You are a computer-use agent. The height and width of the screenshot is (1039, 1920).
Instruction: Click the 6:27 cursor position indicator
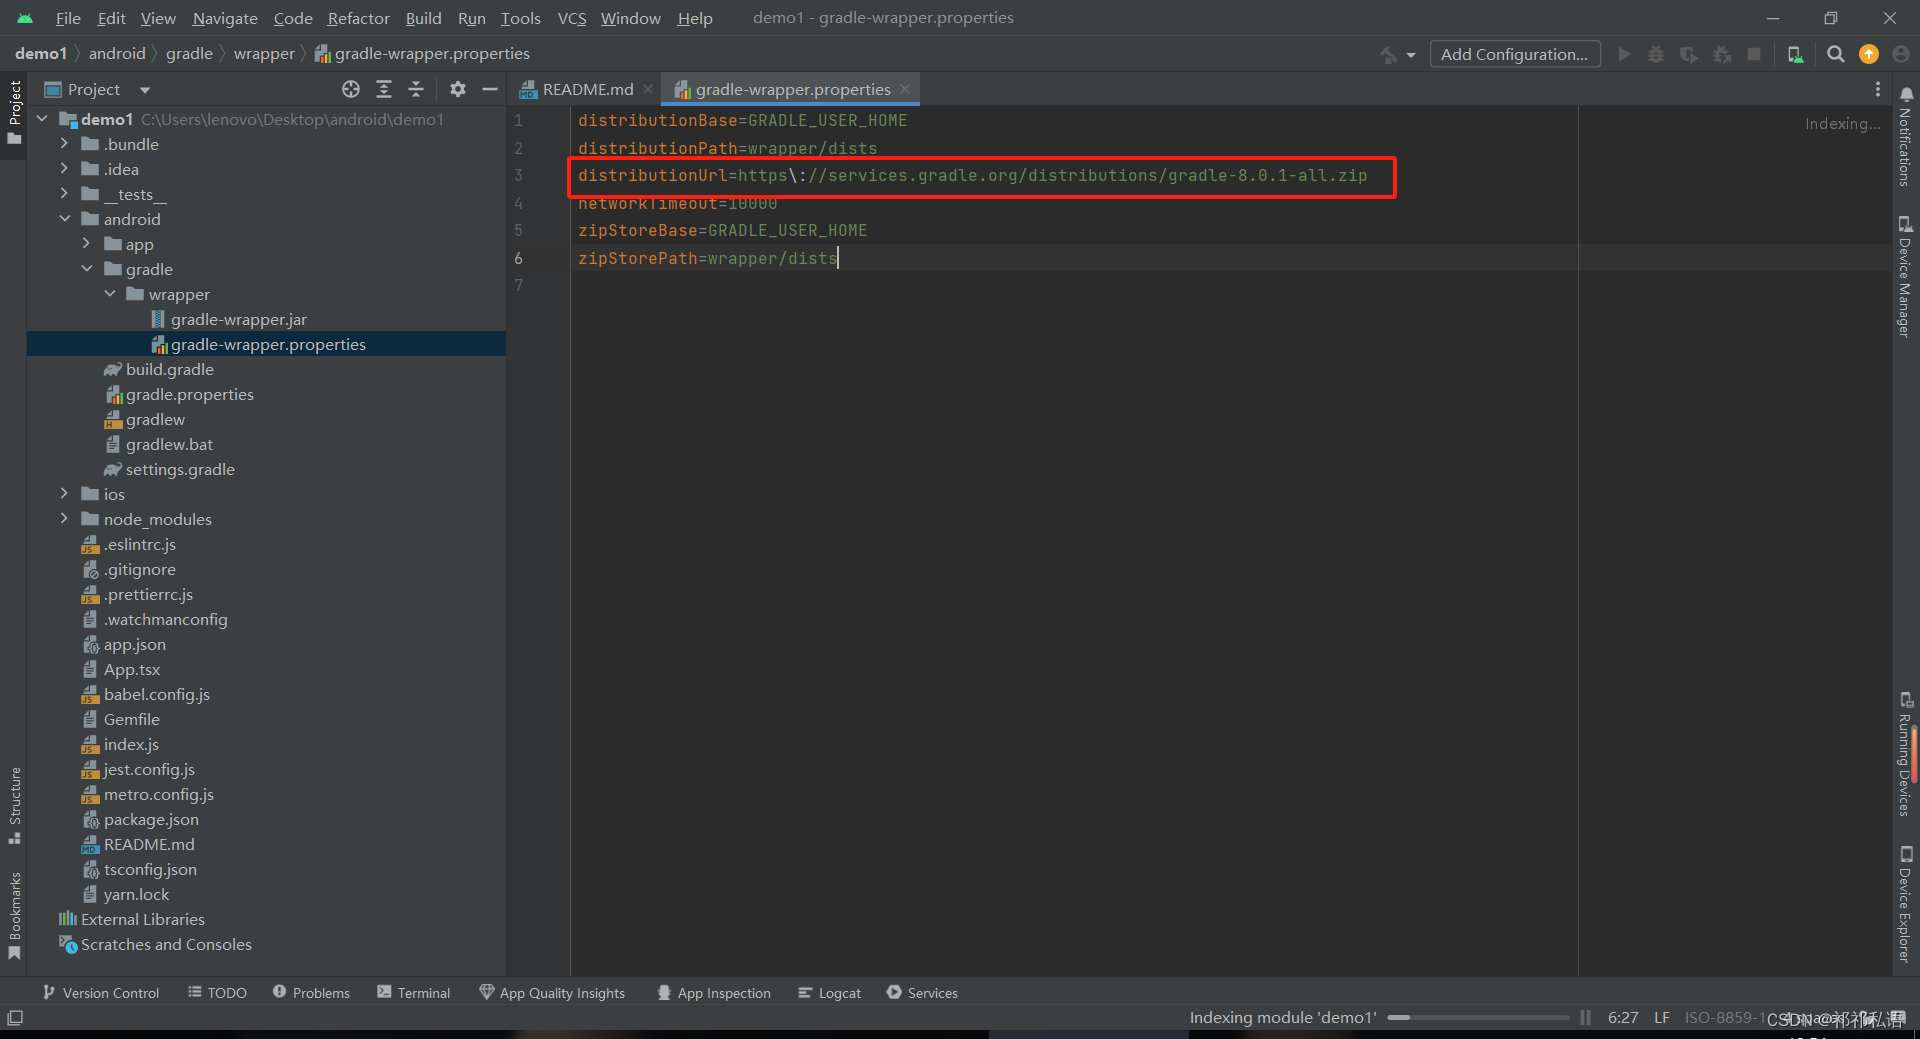[x=1623, y=1018]
